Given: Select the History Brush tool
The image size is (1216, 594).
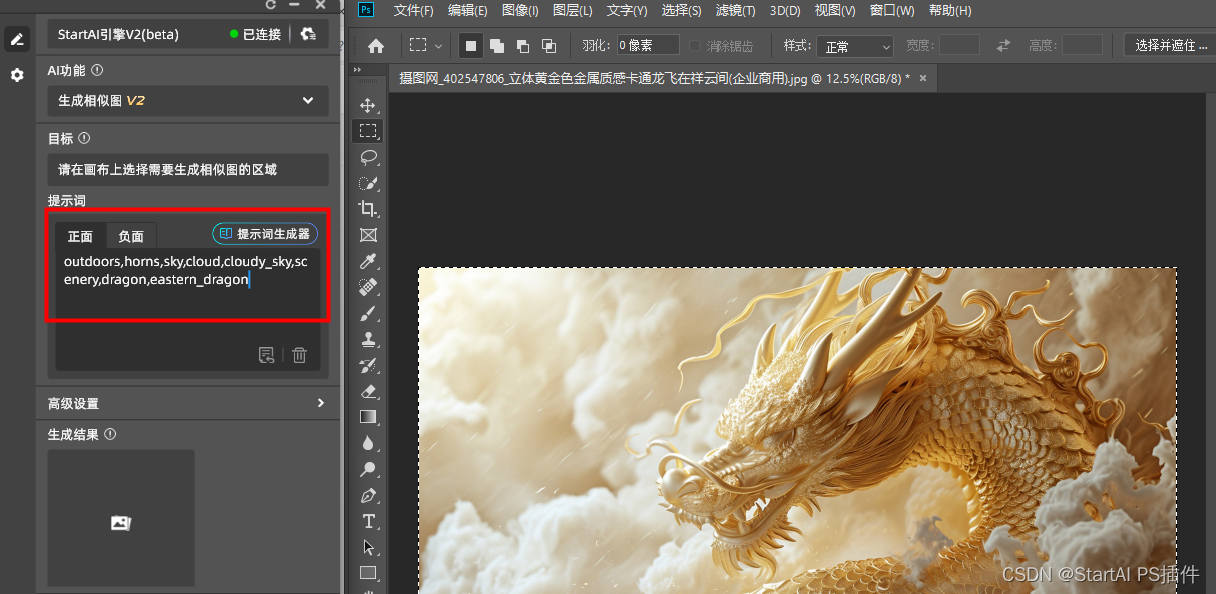Looking at the screenshot, I should pos(368,365).
